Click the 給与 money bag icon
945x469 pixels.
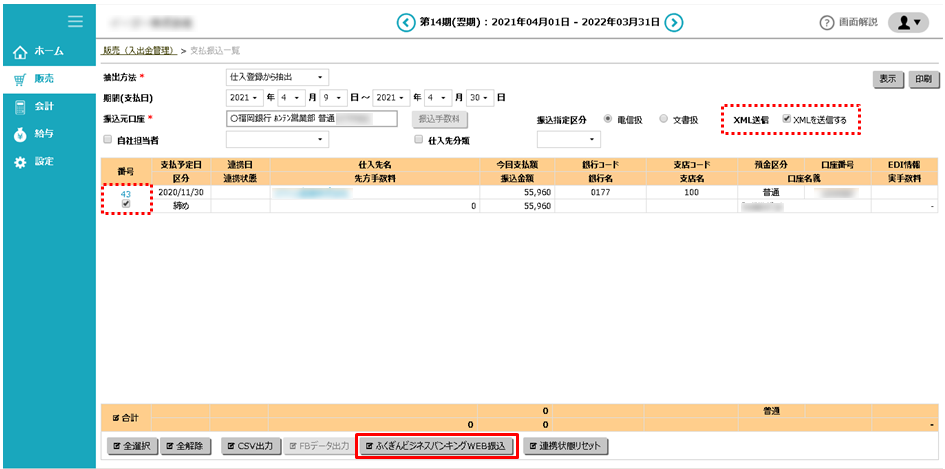tap(20, 134)
